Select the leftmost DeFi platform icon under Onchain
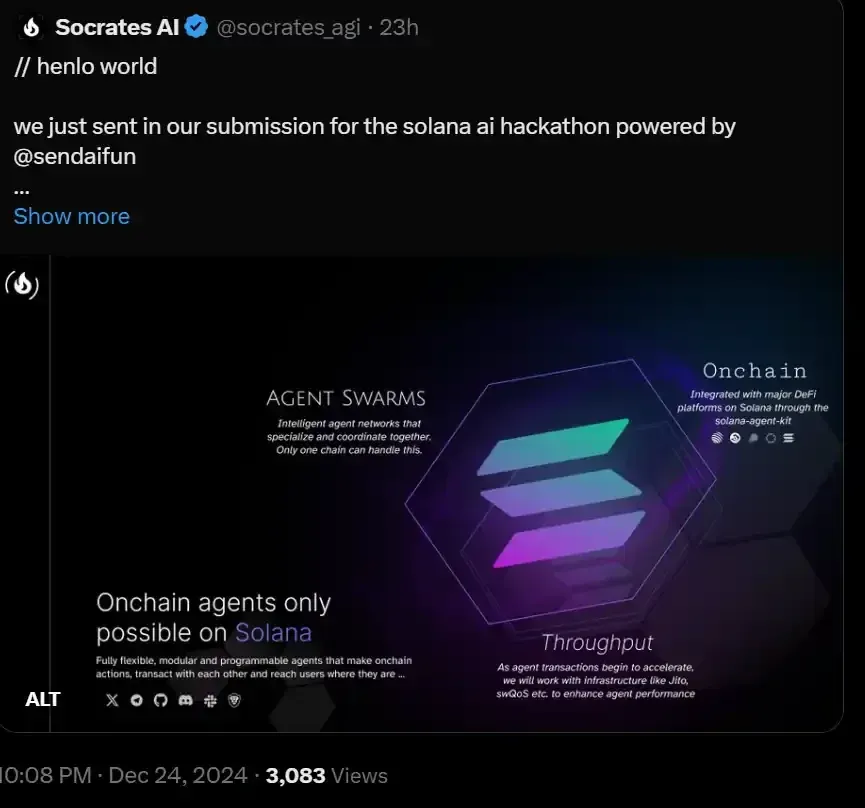865x808 pixels. [x=716, y=438]
